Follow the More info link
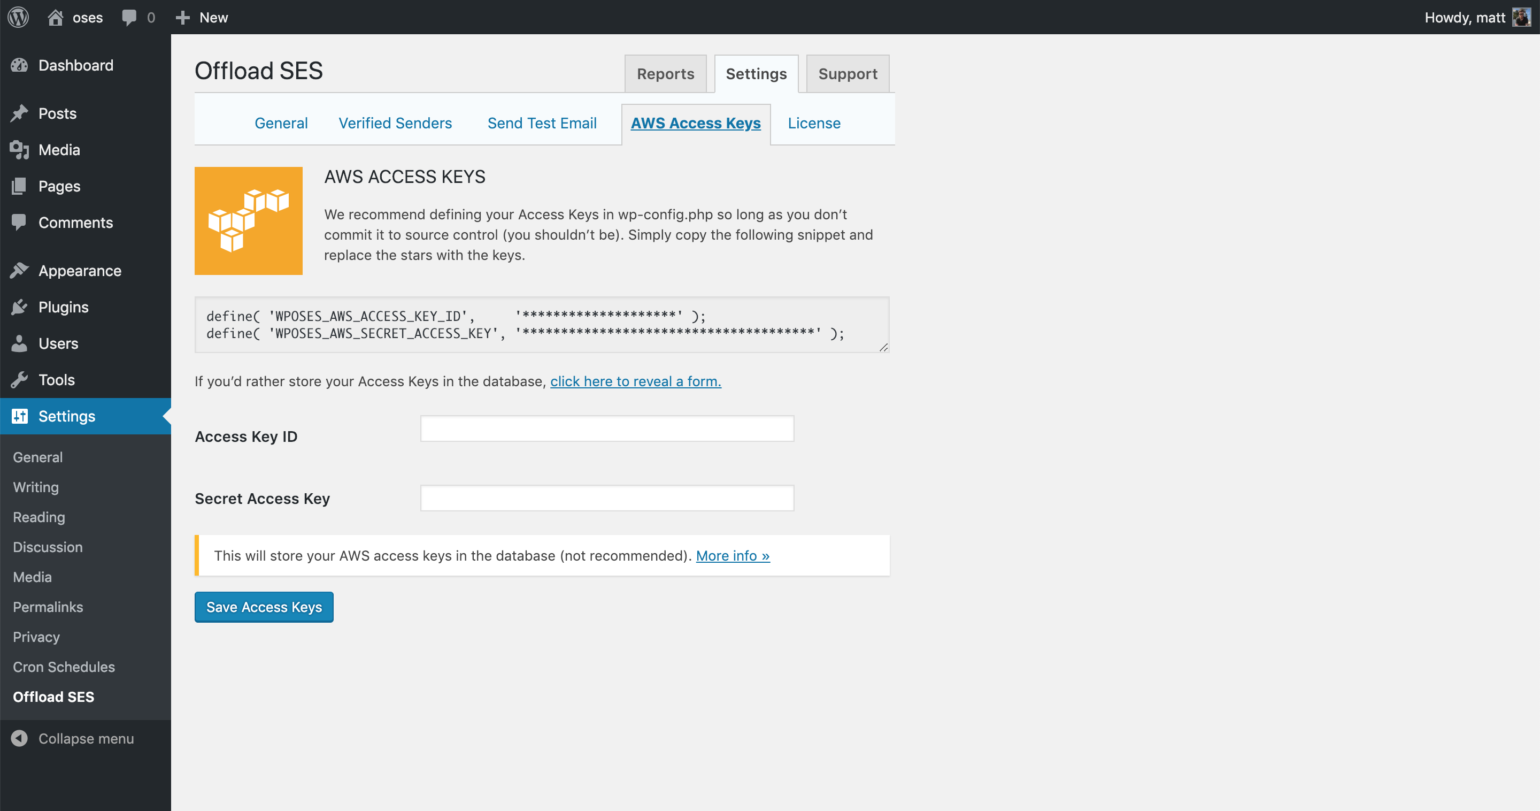 (733, 556)
